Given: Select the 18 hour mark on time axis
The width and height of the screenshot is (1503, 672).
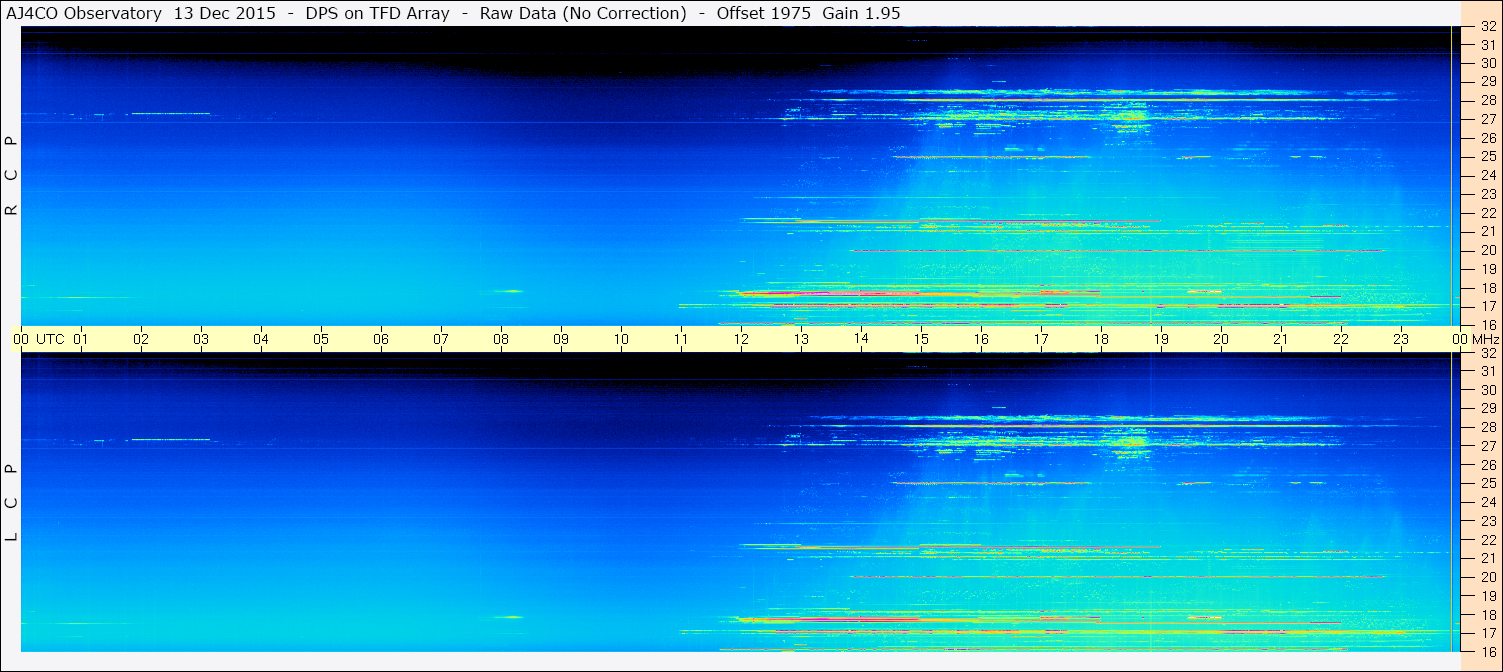Looking at the screenshot, I should [x=1101, y=339].
